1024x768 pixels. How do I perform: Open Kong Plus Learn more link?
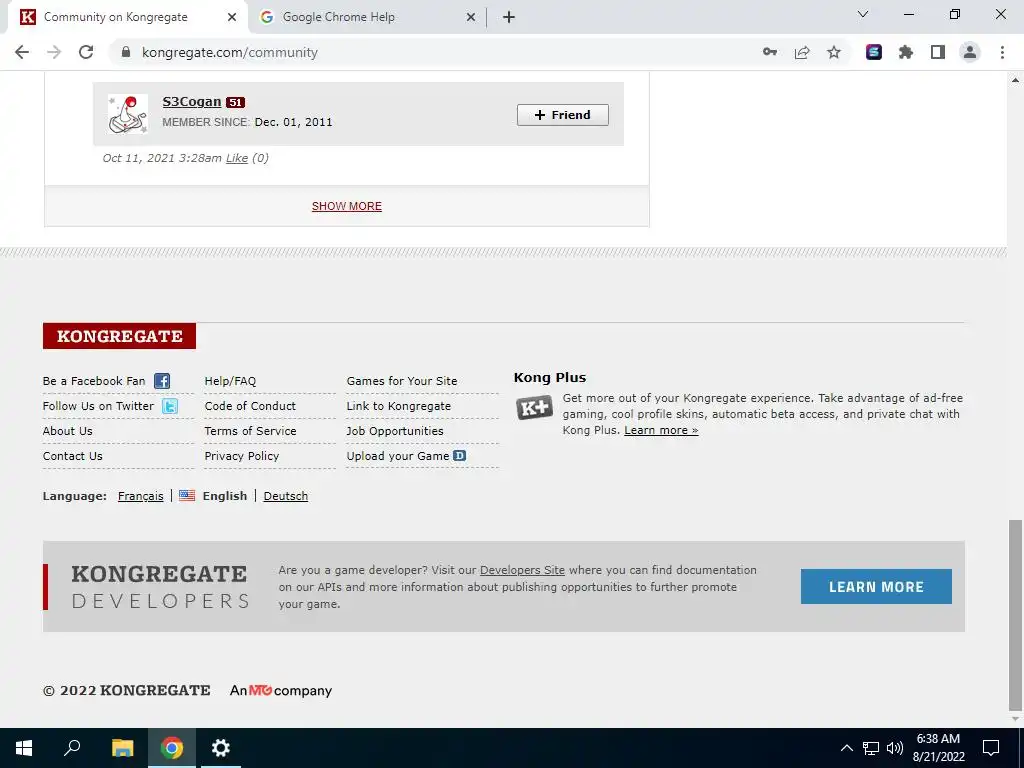(661, 430)
